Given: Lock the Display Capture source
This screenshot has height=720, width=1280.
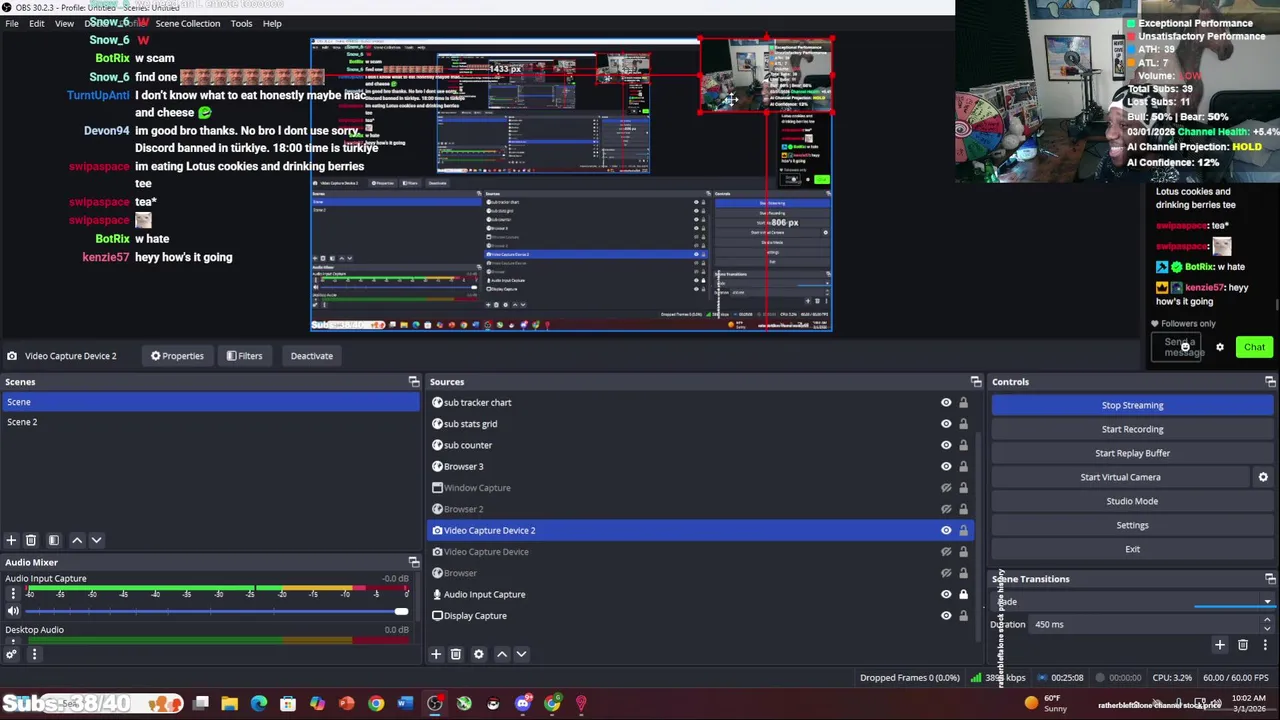Looking at the screenshot, I should 963,616.
